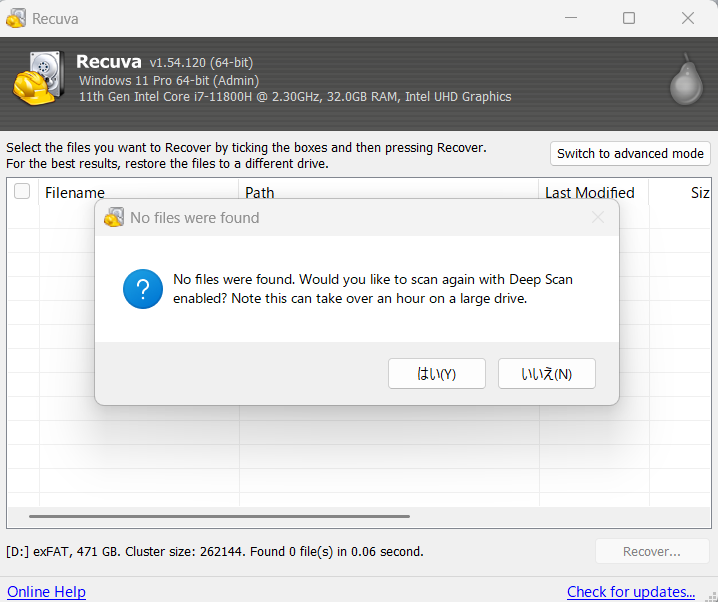Viewport: 718px width, 602px height.
Task: Click the Piriform pear logo
Action: 684,80
